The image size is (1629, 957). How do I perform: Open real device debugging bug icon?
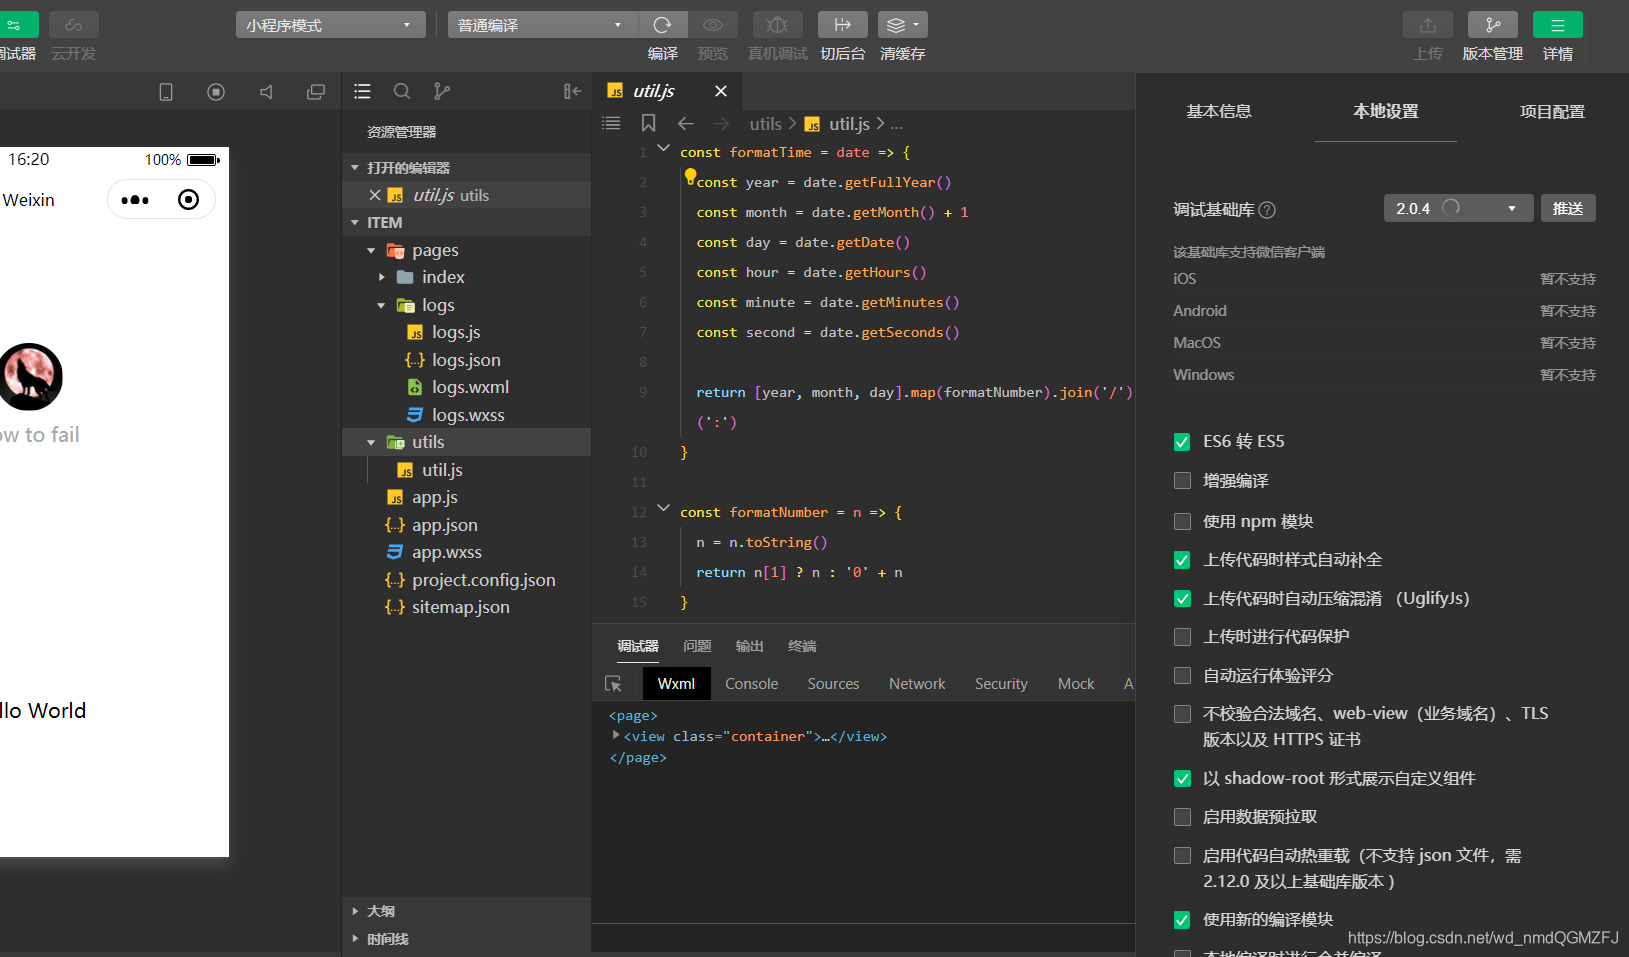777,25
